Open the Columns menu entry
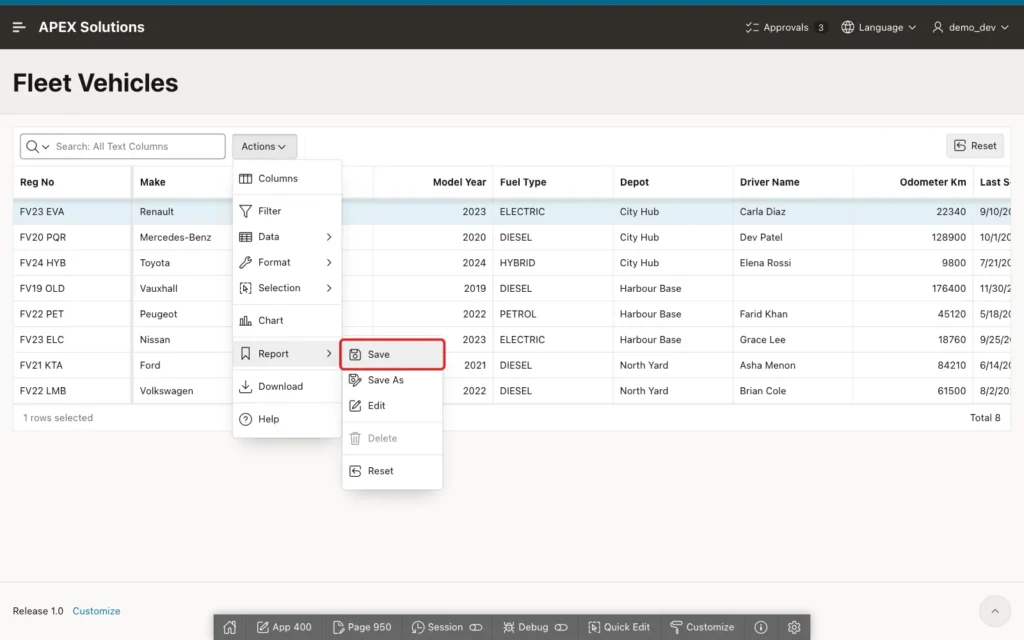The height and width of the screenshot is (640, 1024). click(x=287, y=178)
